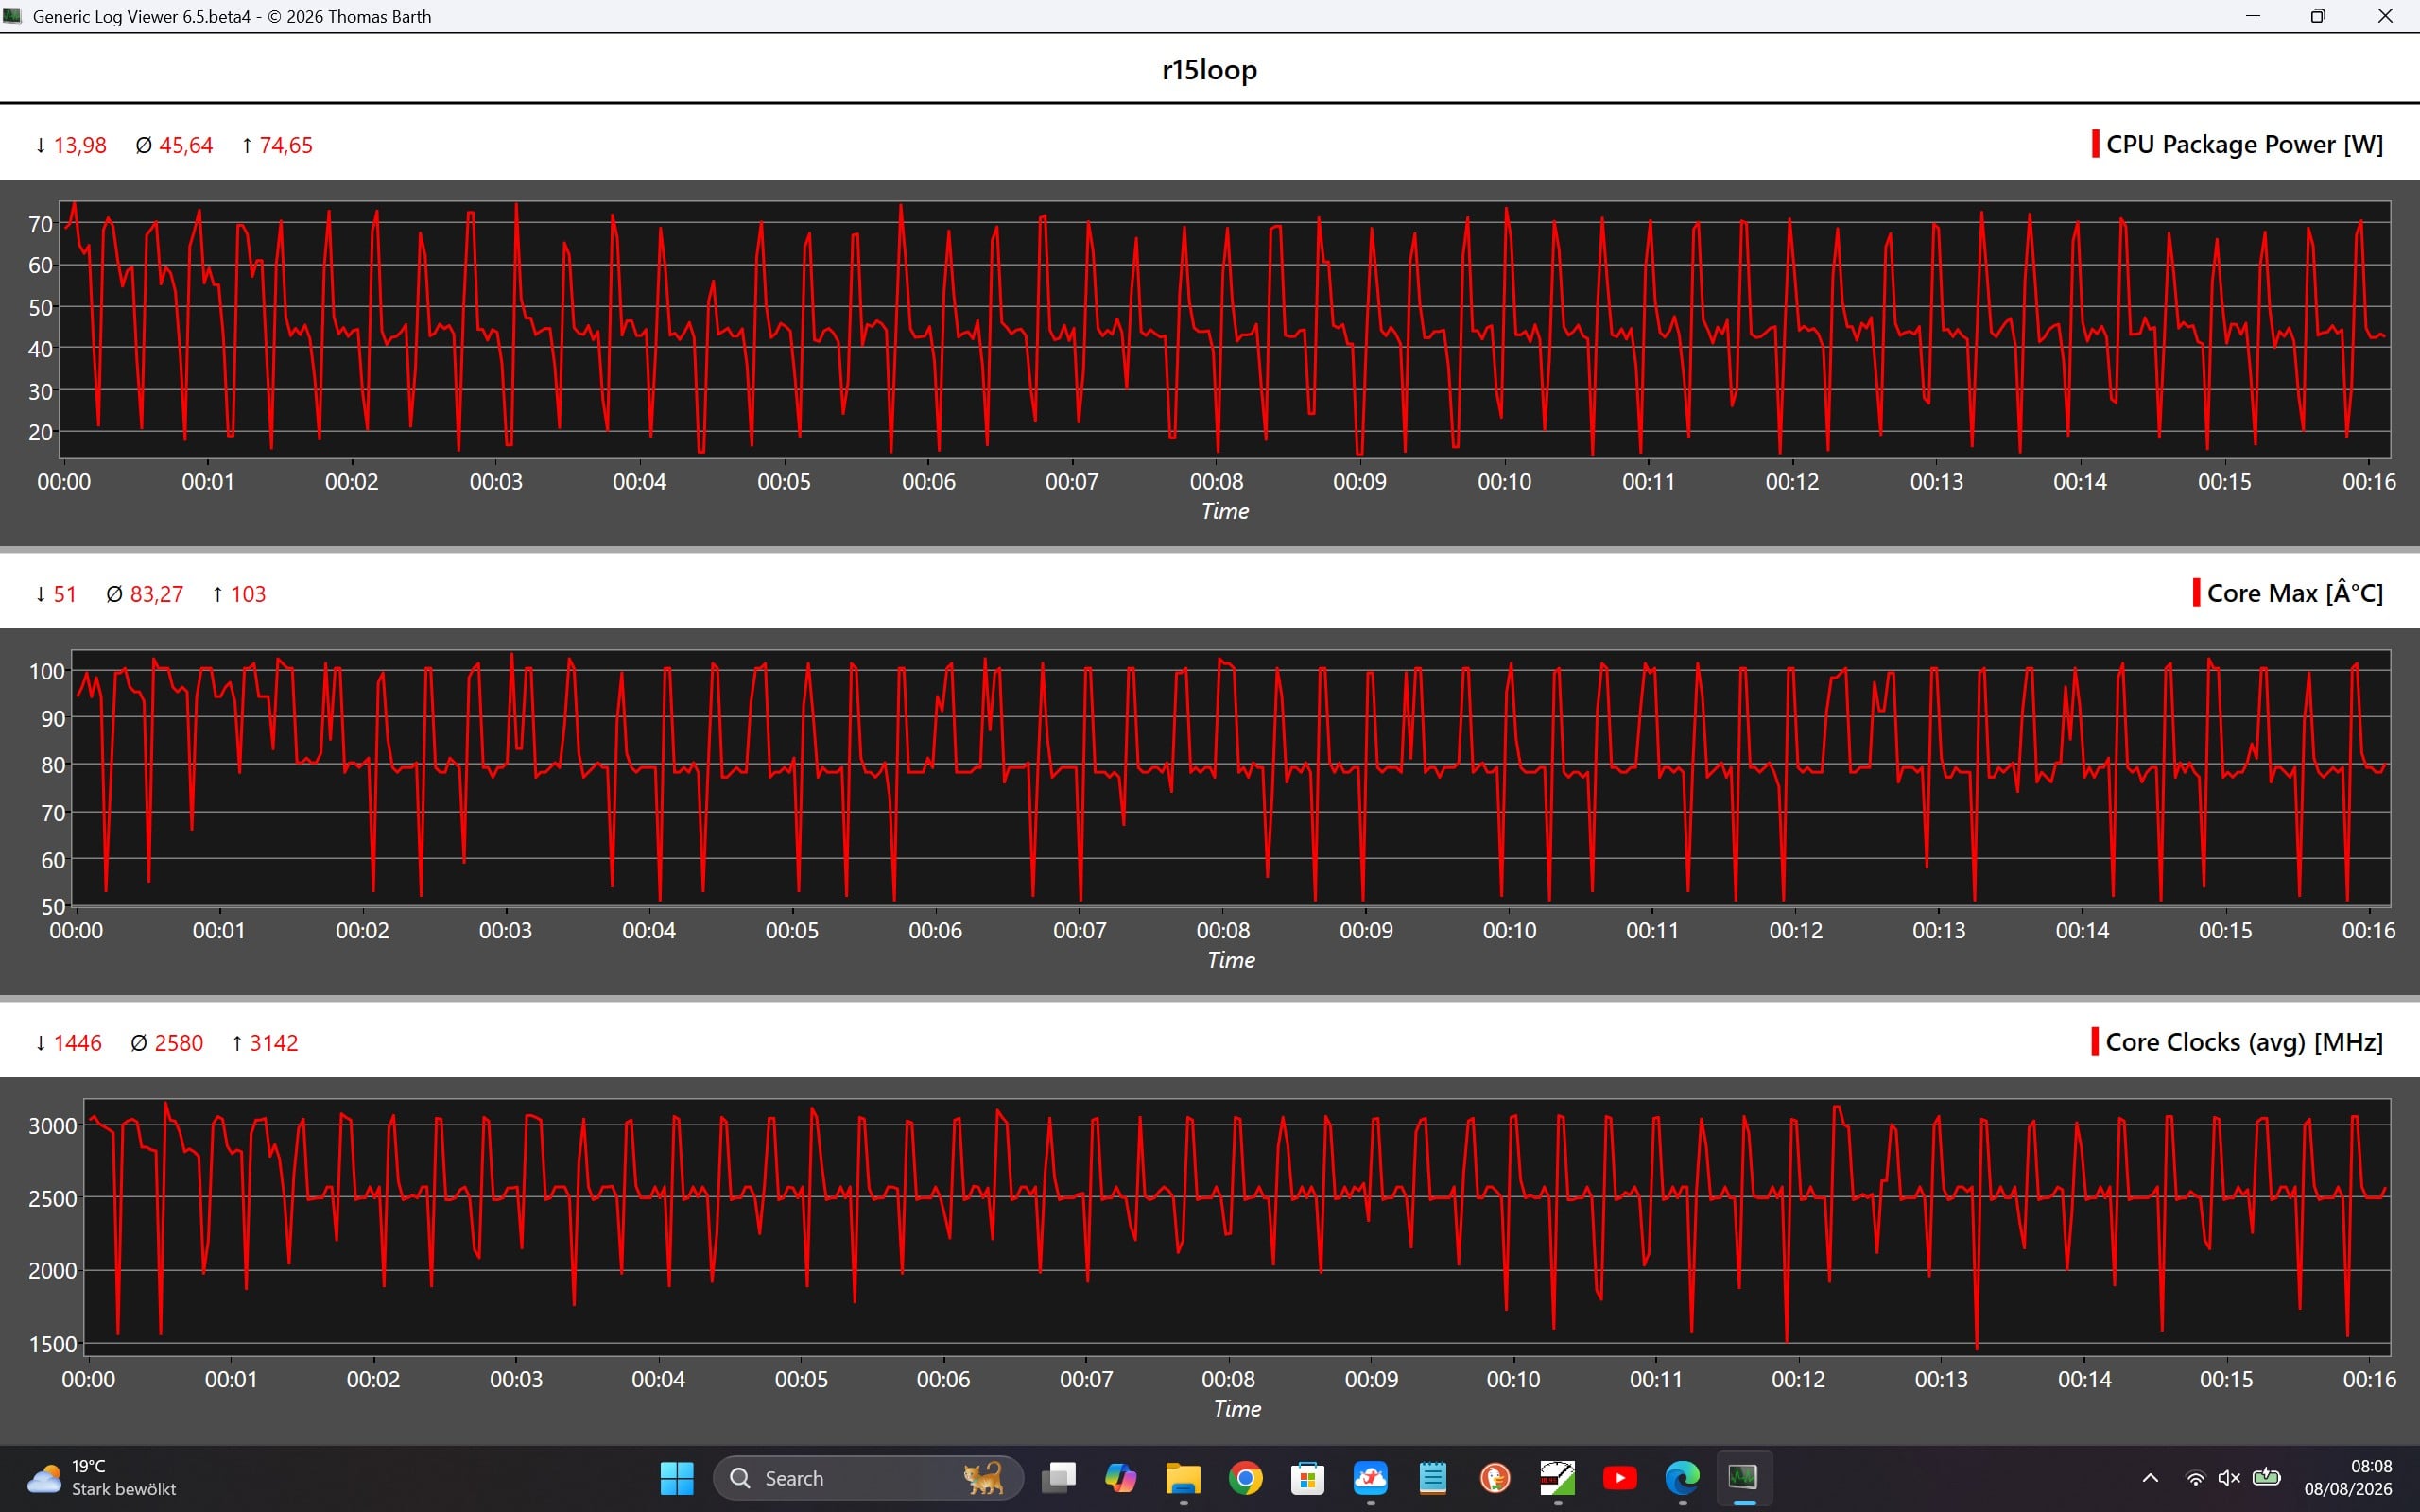Click the maximum clock value 3142

[x=274, y=1043]
